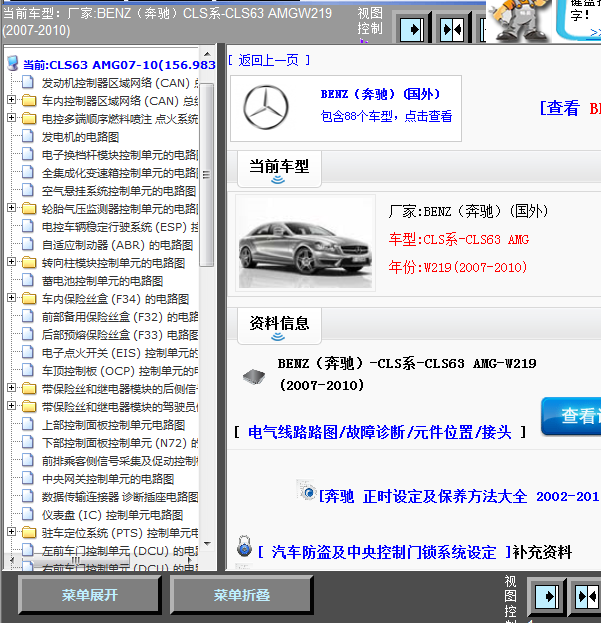The width and height of the screenshot is (601, 623).
Task: Click folder icon for 轮胎气压监测器控制单元
Action: [x=29, y=208]
